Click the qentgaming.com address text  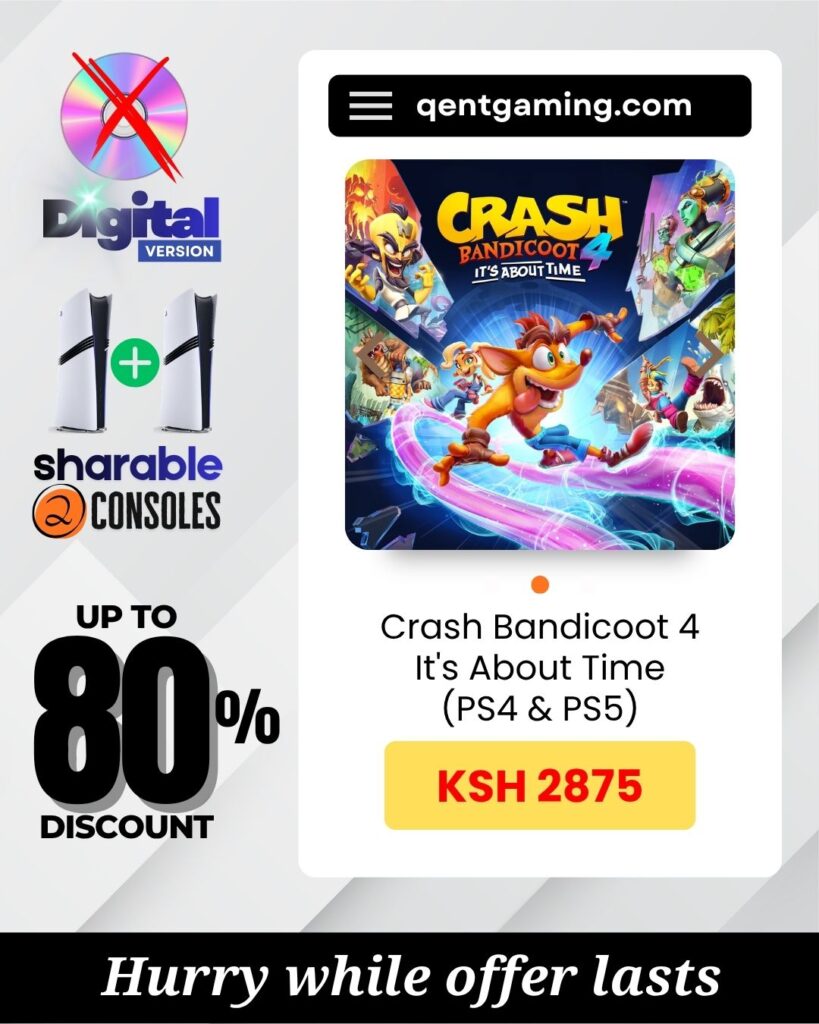point(554,104)
